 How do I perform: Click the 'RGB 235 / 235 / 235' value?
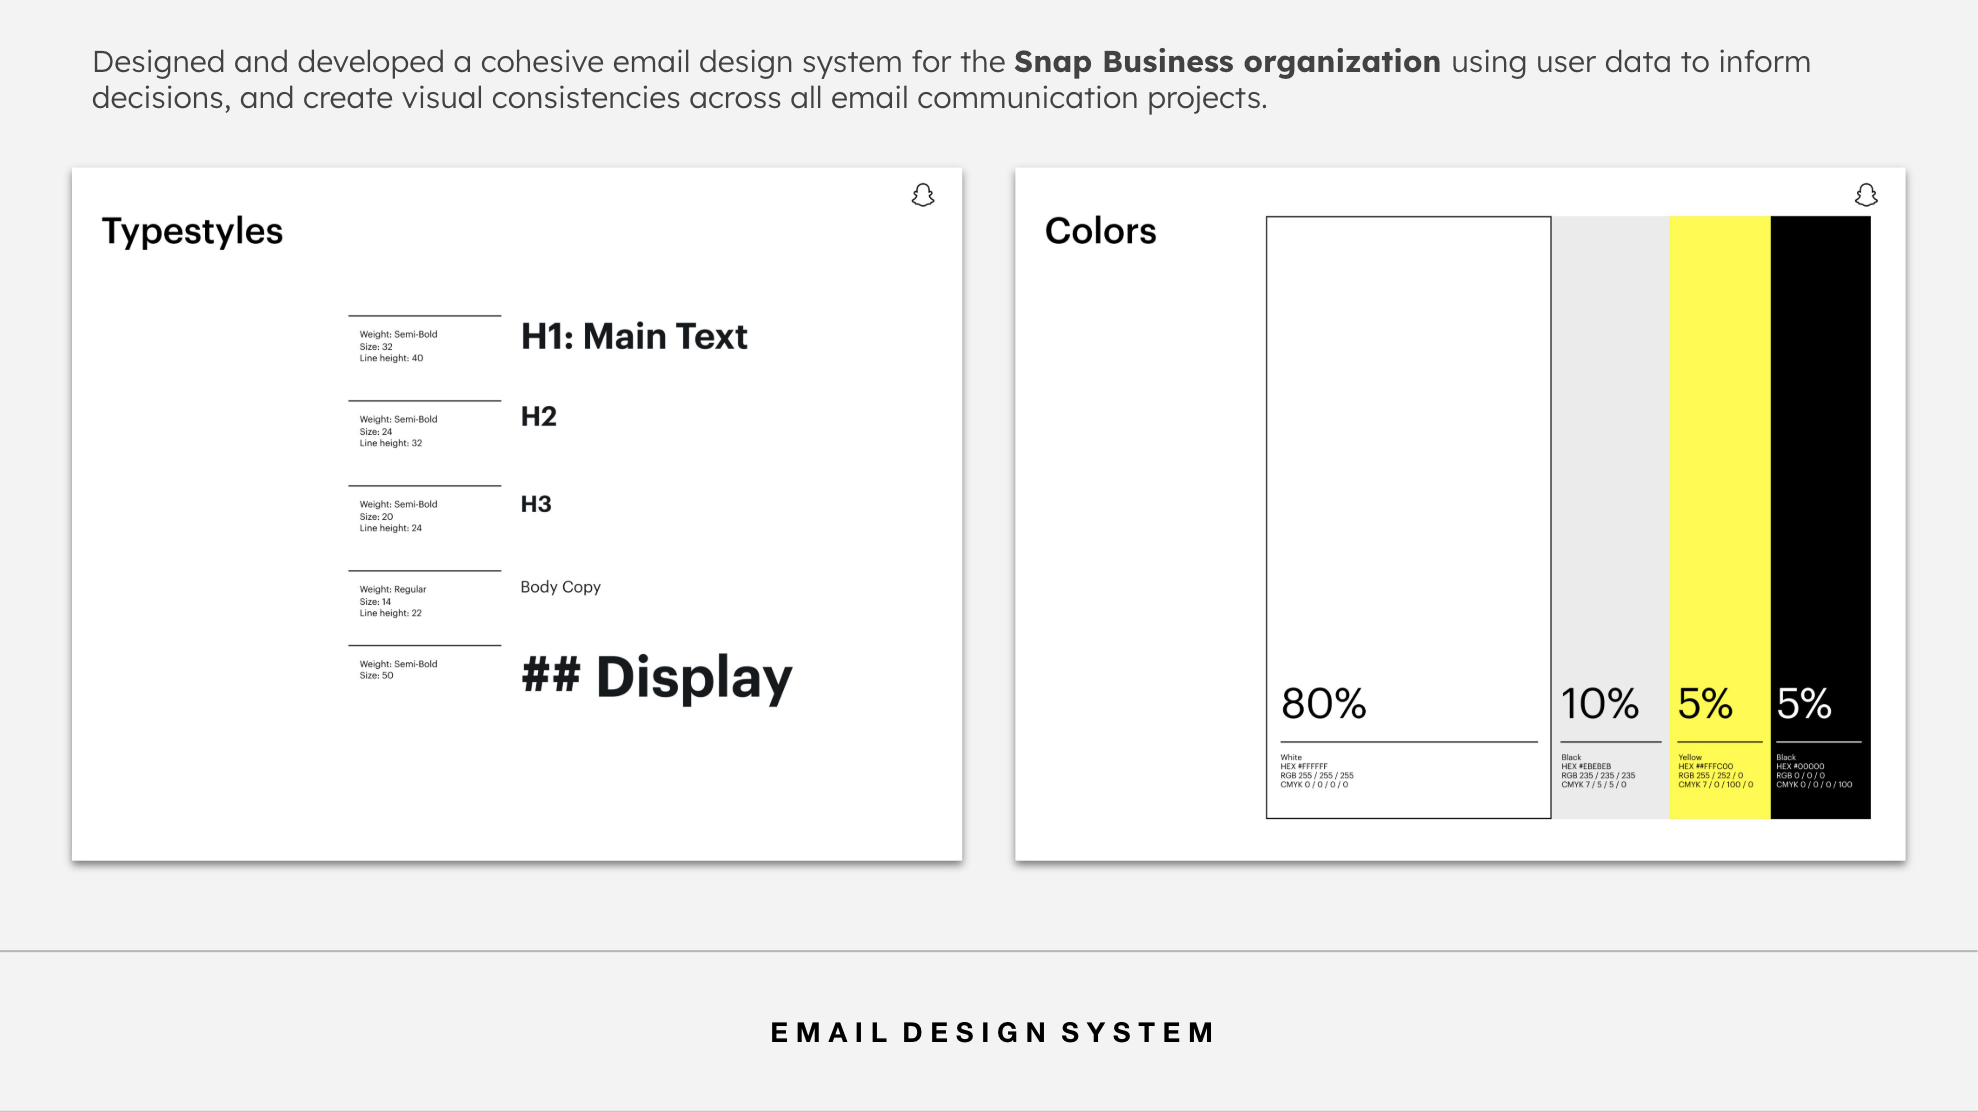pyautogui.click(x=1598, y=776)
